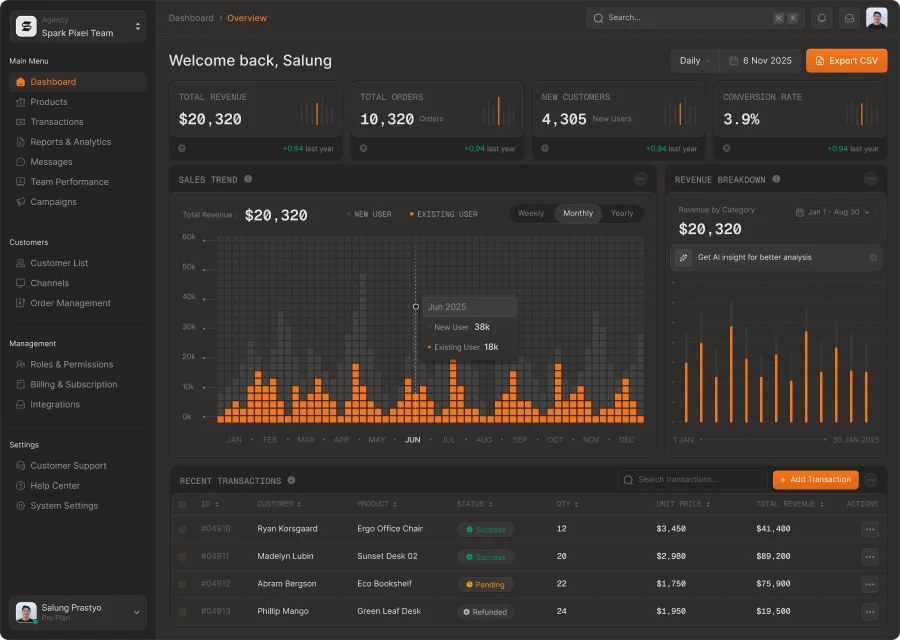Click the AI insight sparkle icon

coord(683,258)
